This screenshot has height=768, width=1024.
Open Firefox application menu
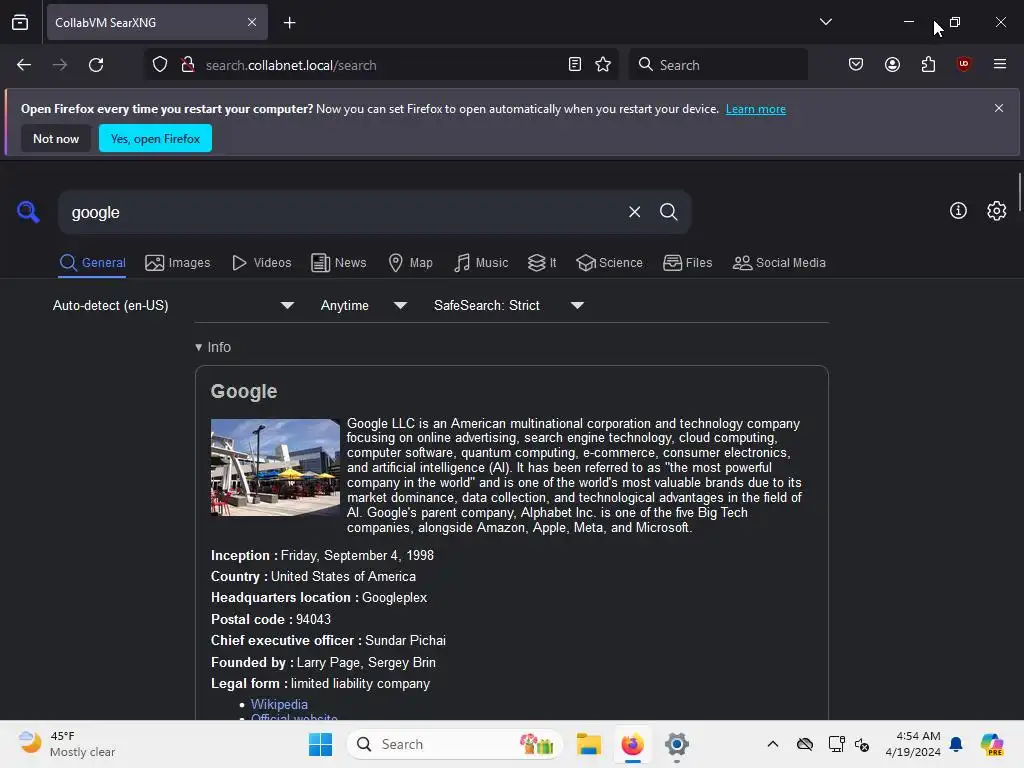(999, 64)
